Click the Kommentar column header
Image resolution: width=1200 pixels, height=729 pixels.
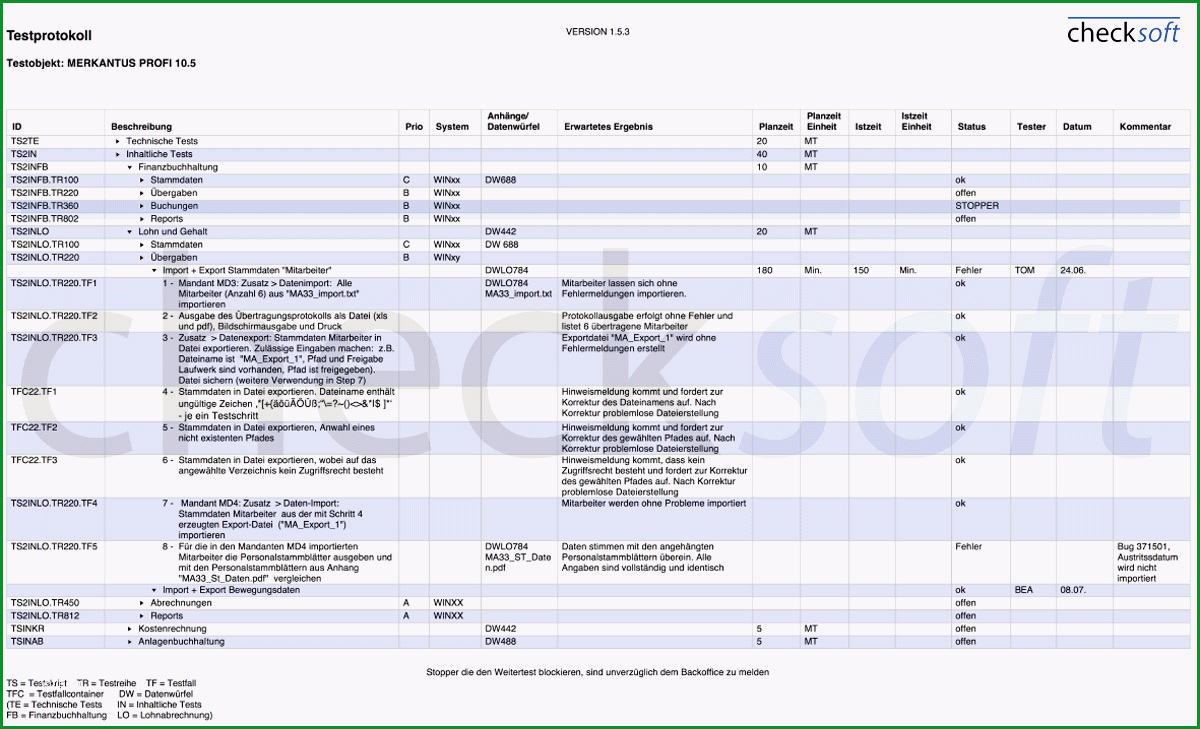coord(1145,127)
